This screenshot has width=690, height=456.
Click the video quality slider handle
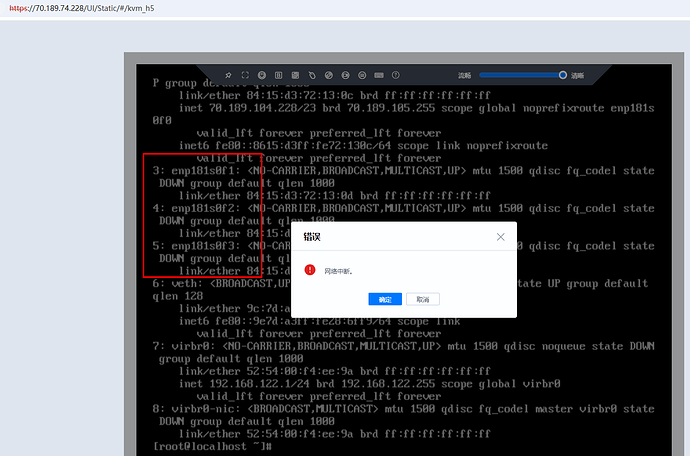(563, 75)
